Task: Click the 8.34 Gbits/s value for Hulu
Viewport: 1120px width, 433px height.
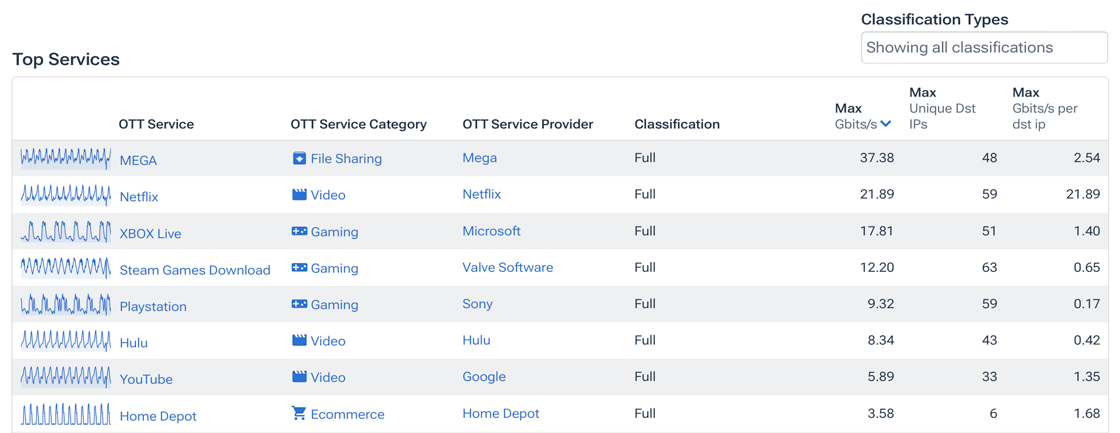Action: coord(881,340)
